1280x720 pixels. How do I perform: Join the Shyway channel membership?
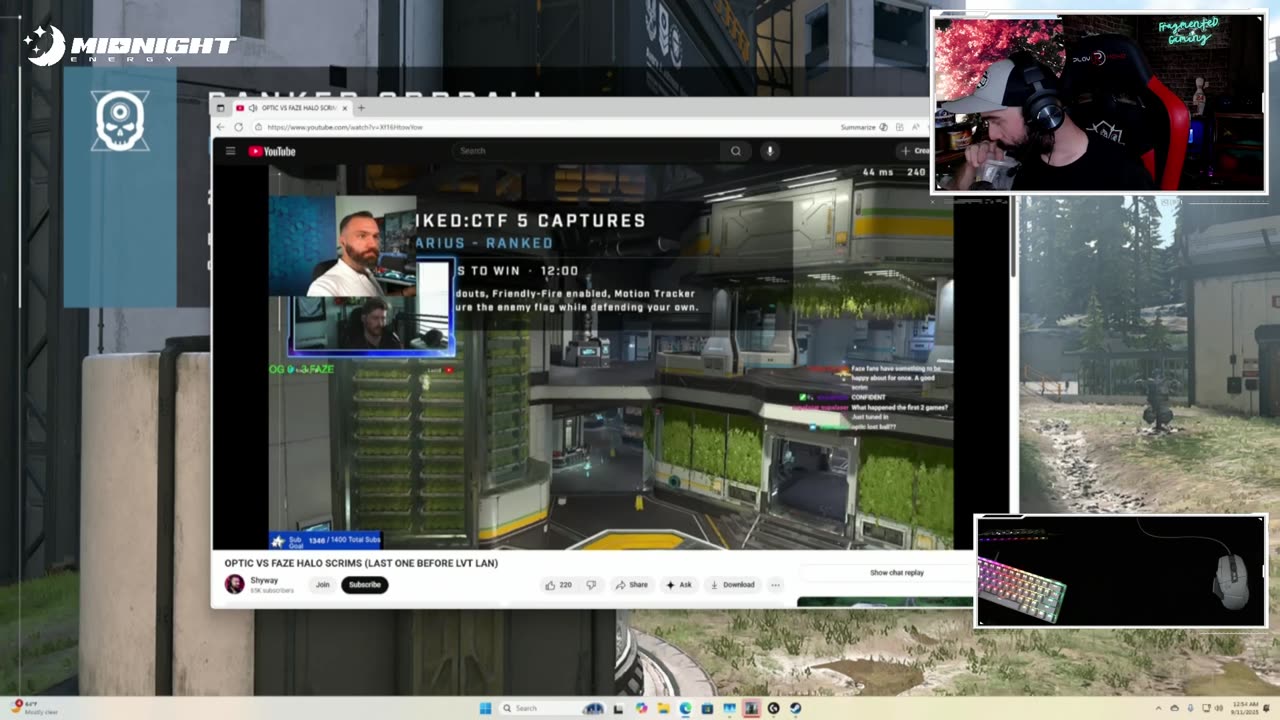(x=323, y=585)
